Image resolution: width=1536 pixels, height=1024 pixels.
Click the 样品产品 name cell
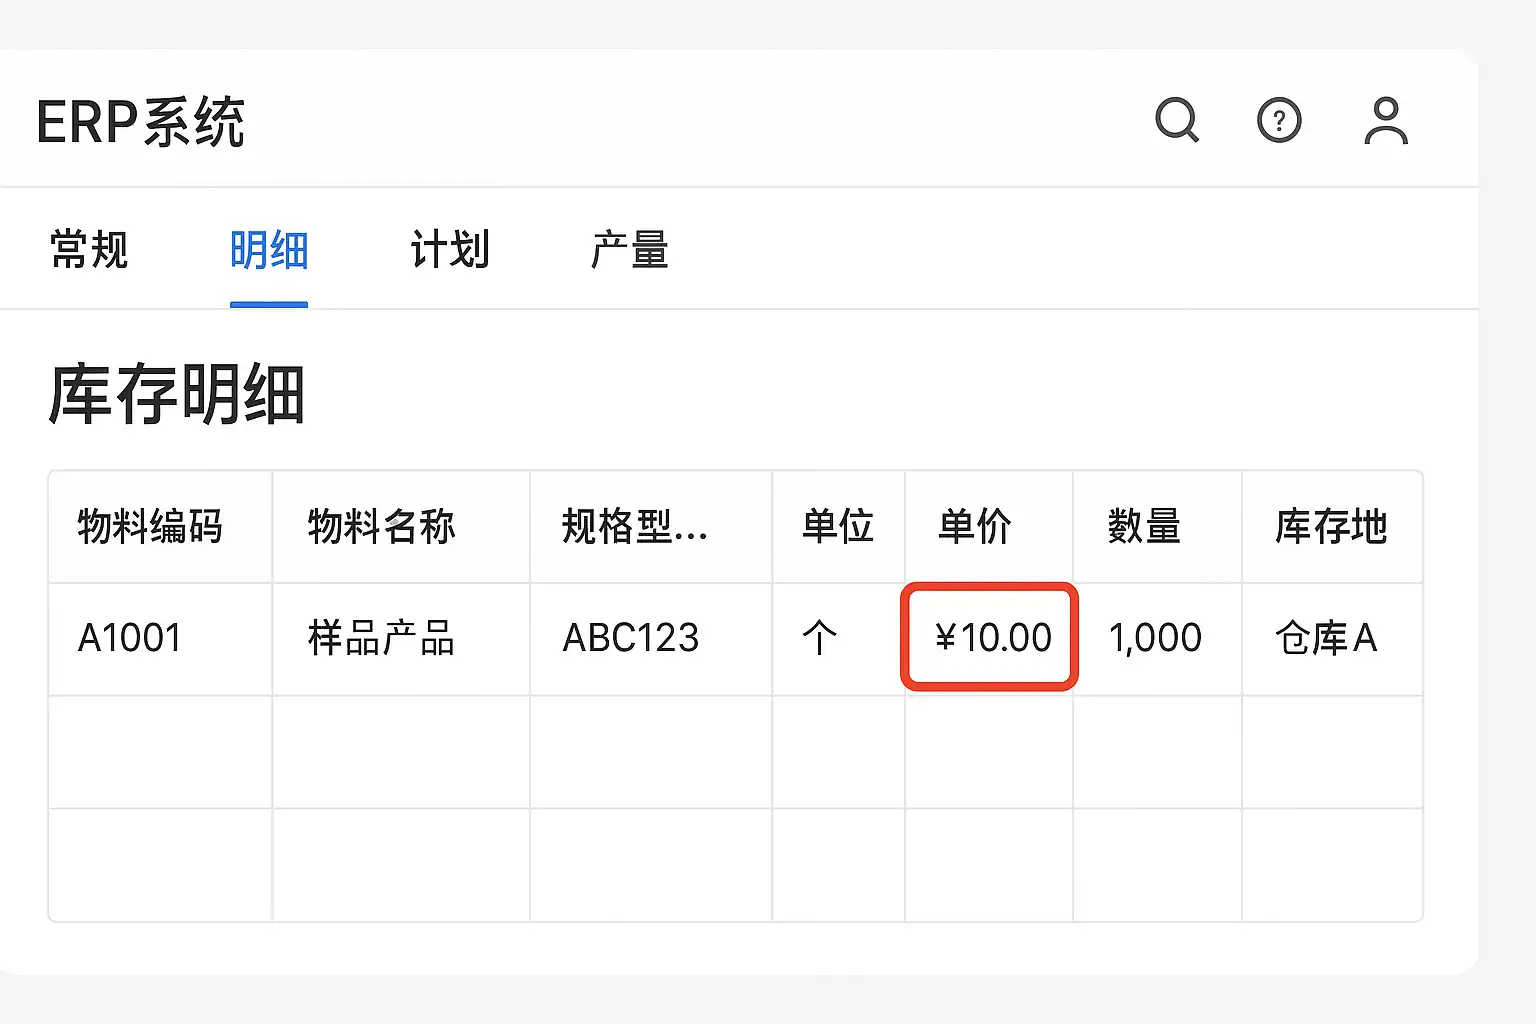[381, 638]
